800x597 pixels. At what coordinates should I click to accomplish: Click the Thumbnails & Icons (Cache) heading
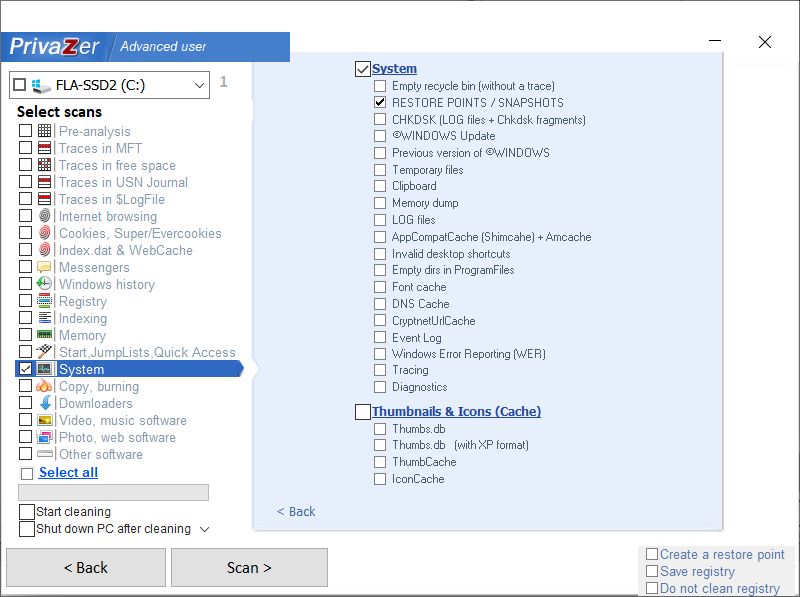[x=456, y=411]
